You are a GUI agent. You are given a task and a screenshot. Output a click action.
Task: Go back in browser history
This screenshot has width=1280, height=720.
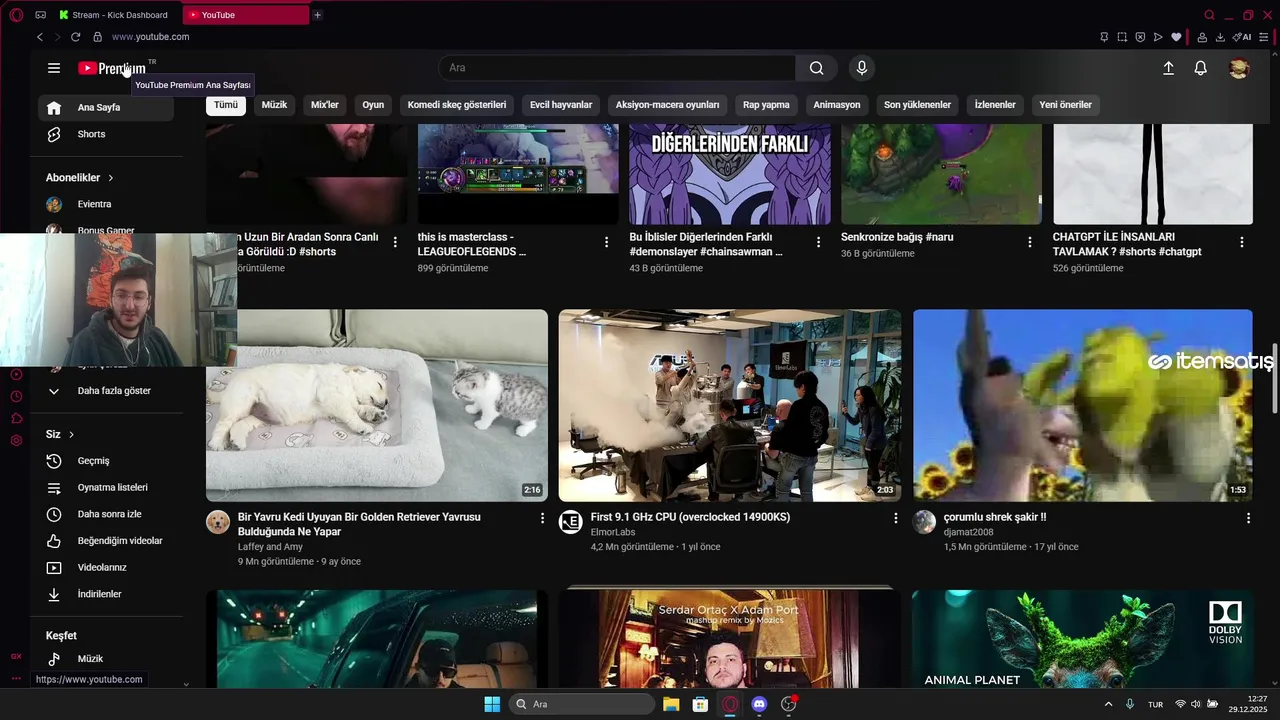tap(40, 37)
